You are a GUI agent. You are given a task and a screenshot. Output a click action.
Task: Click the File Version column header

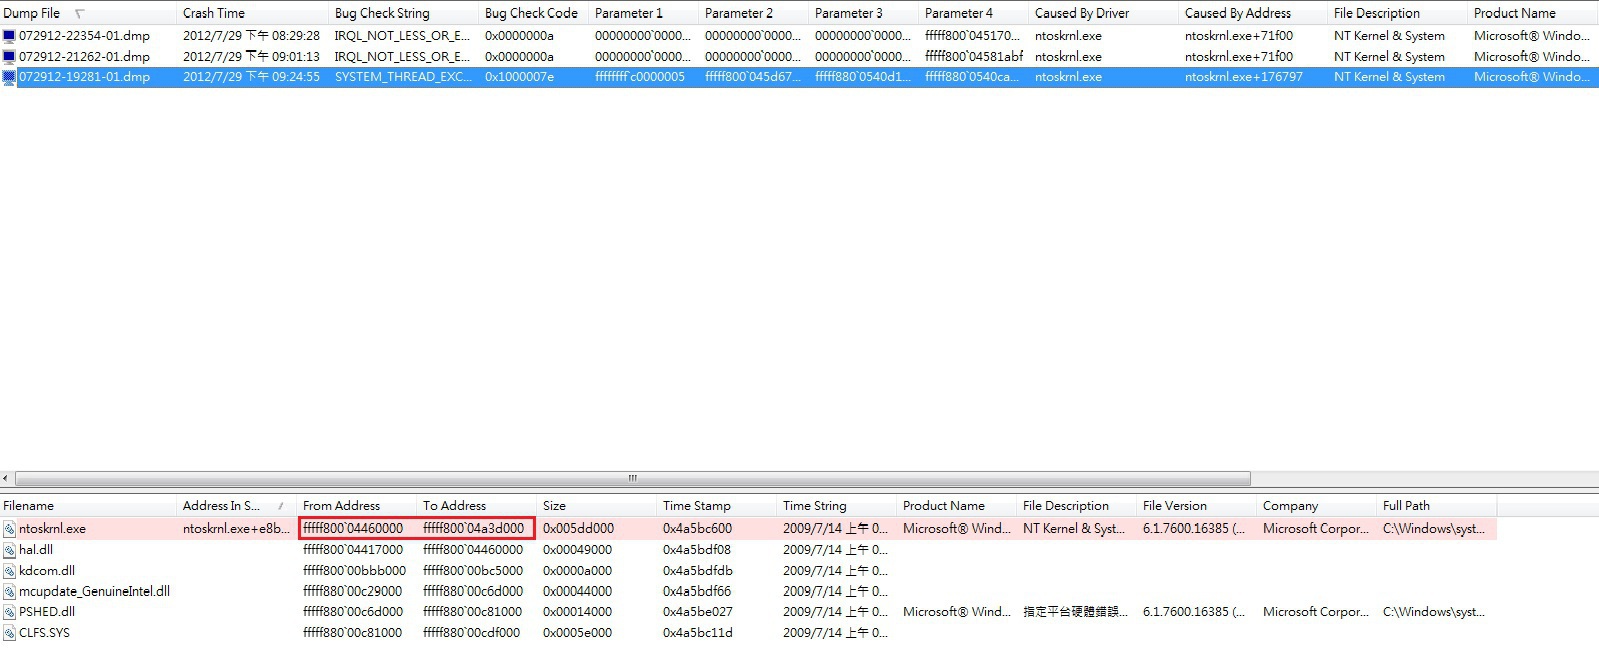coord(1197,506)
